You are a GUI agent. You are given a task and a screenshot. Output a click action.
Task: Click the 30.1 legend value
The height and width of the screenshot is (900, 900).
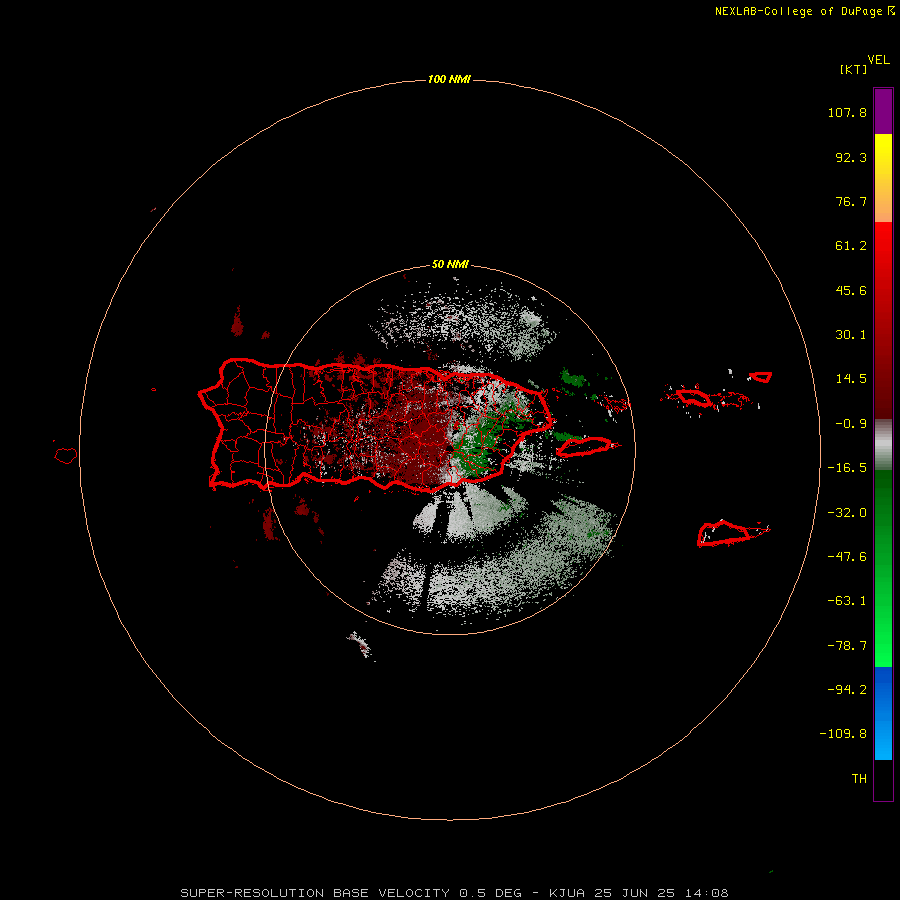851,335
